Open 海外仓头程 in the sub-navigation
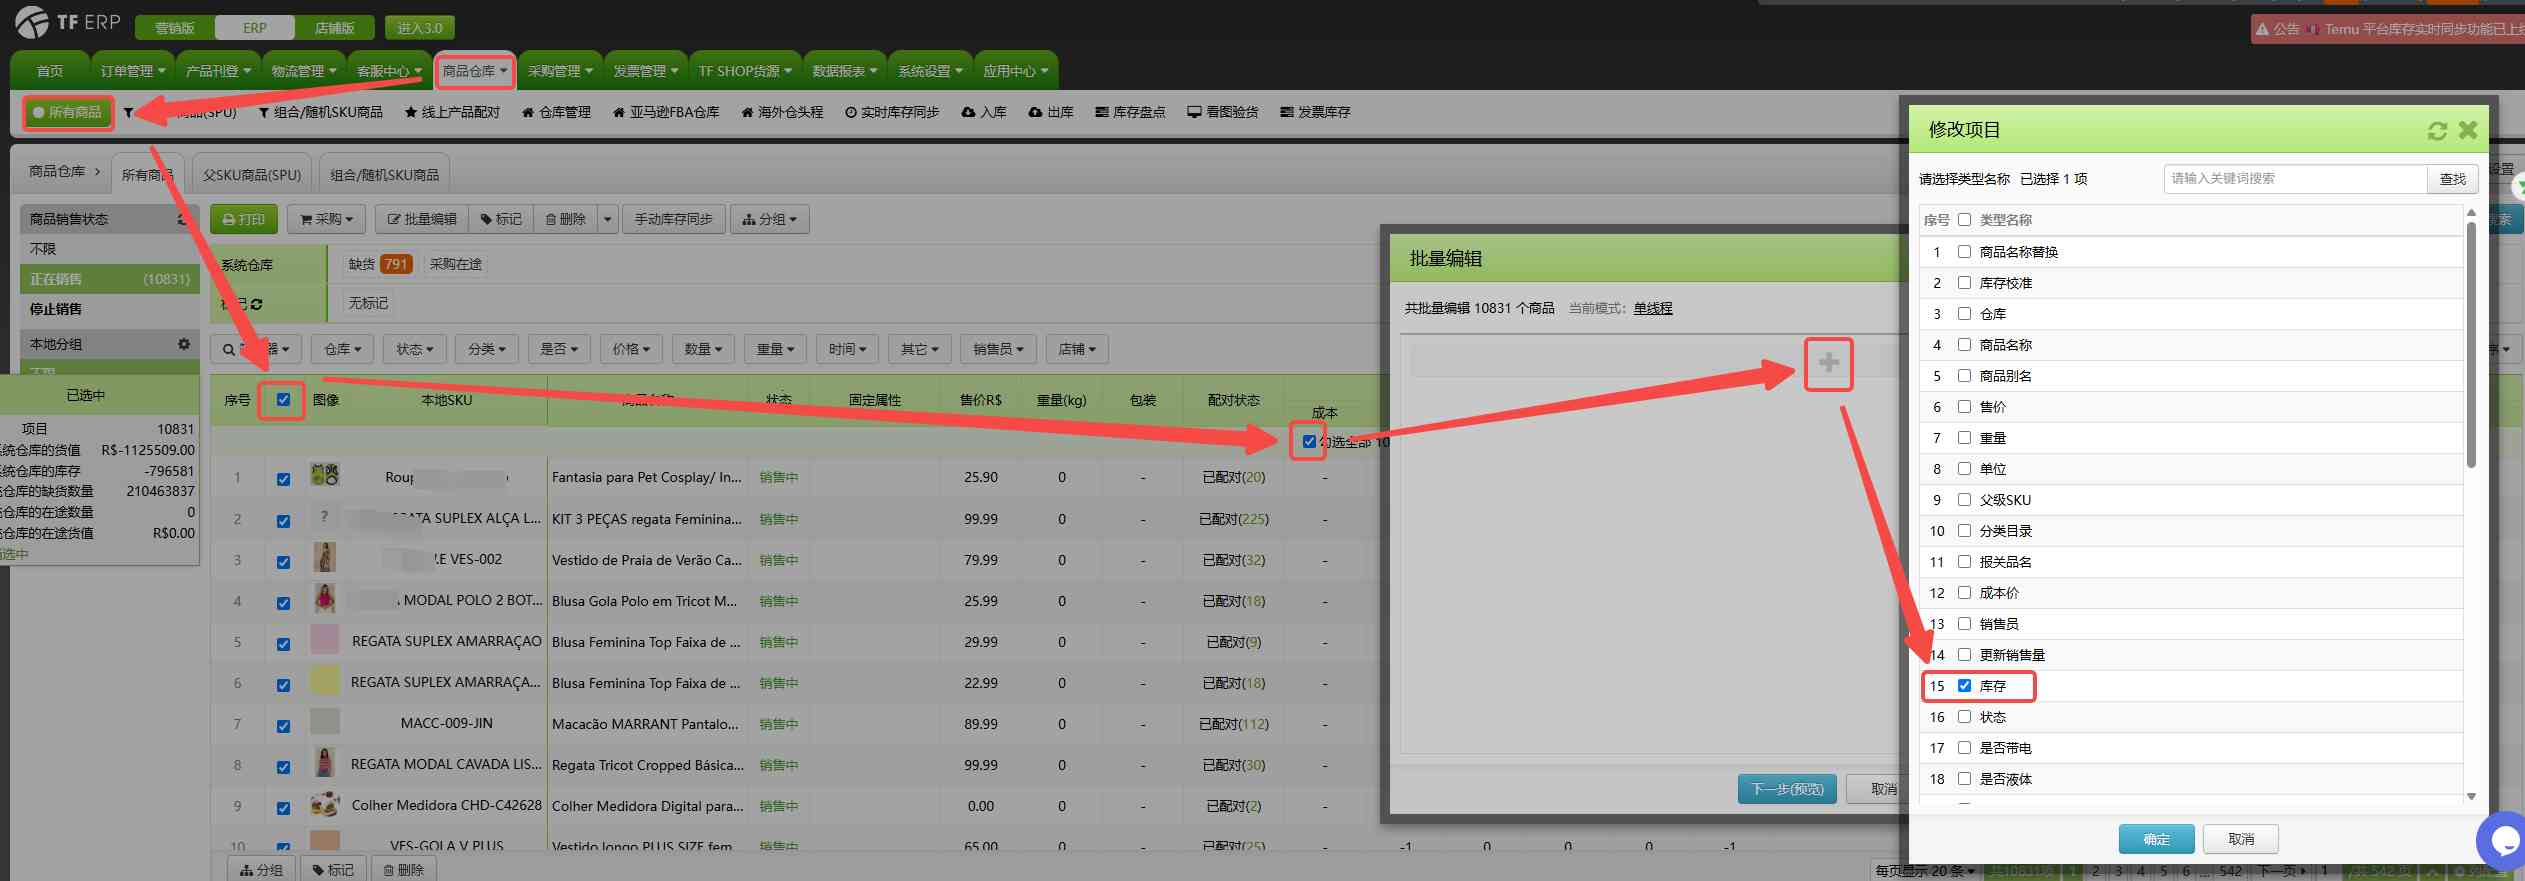2525x881 pixels. (782, 112)
